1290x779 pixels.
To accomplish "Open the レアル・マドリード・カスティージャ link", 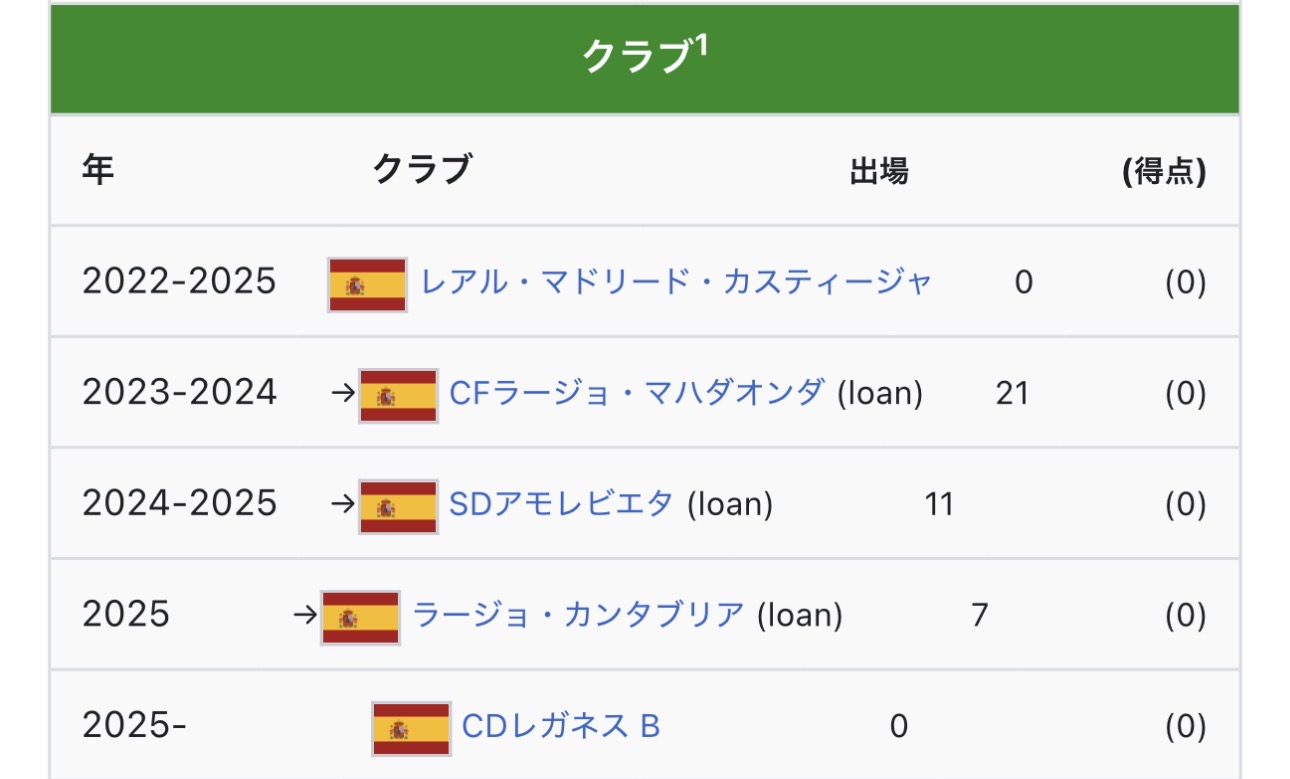I will (676, 282).
